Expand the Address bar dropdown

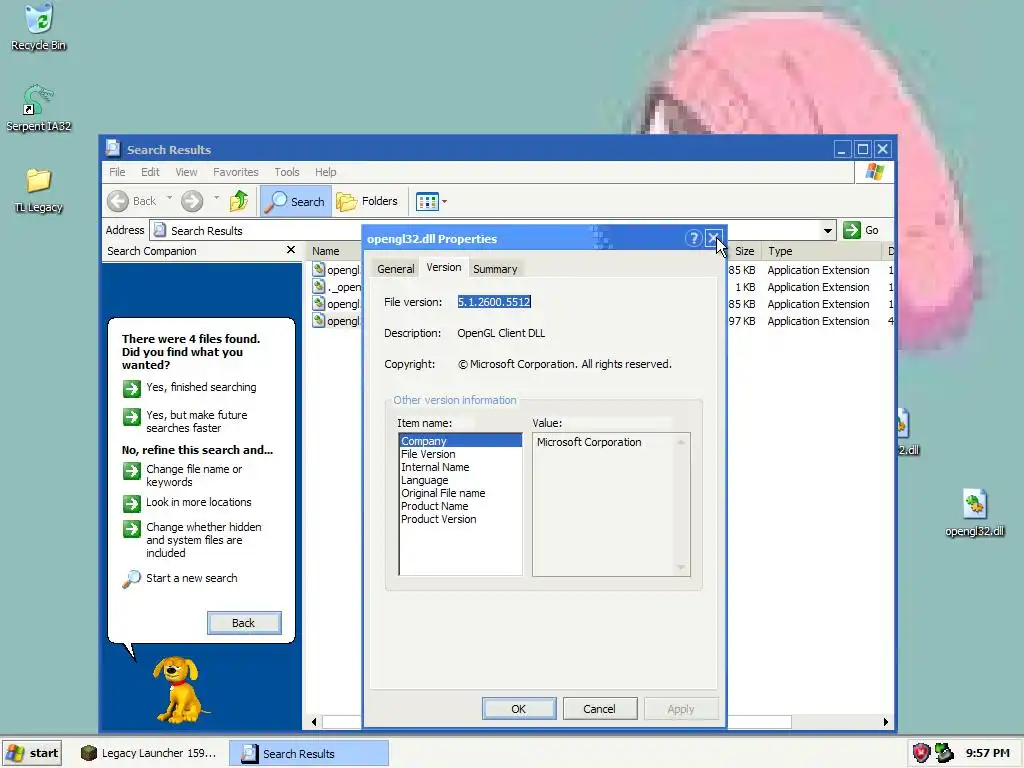tap(827, 231)
